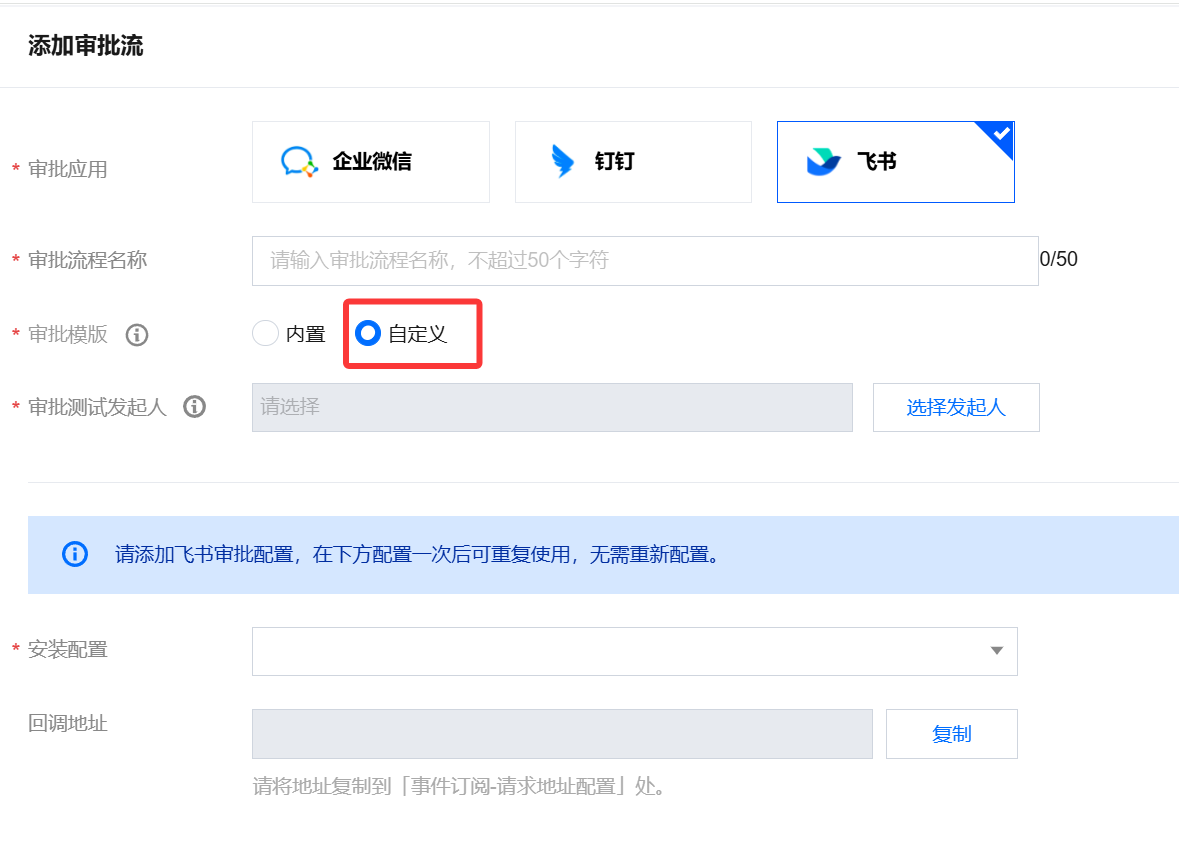The image size is (1179, 855).
Task: Click the 审批流程名称 label
Action: point(87,260)
